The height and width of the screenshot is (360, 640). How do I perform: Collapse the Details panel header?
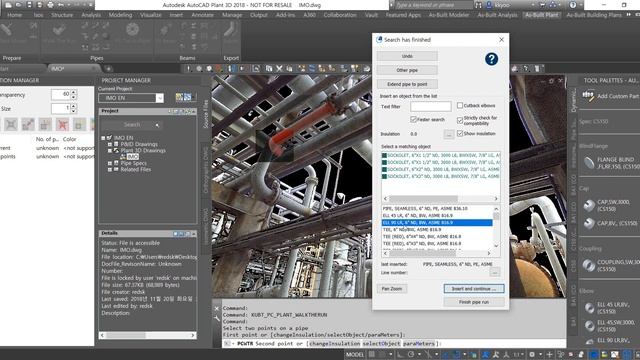click(193, 233)
